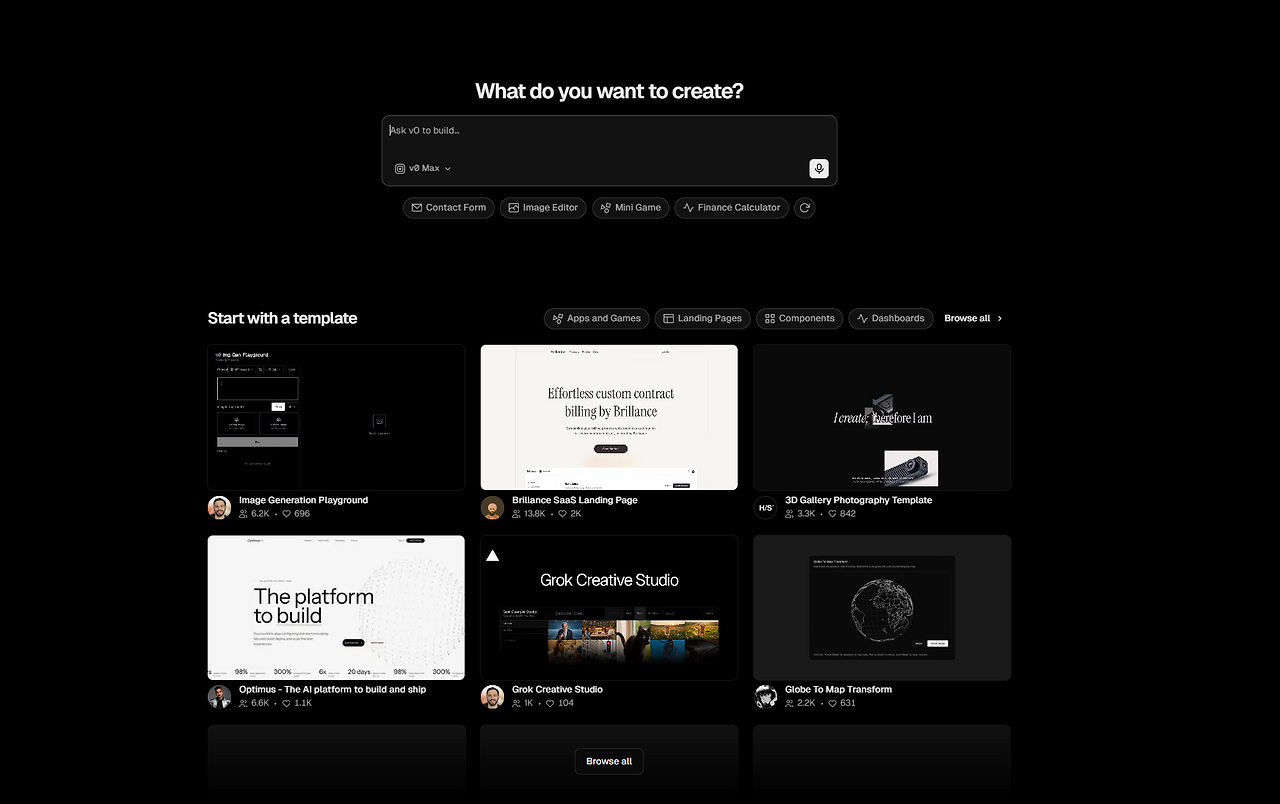This screenshot has width=1280, height=804.
Task: Click the users icon under Globe To Map Transform
Action: [x=790, y=703]
